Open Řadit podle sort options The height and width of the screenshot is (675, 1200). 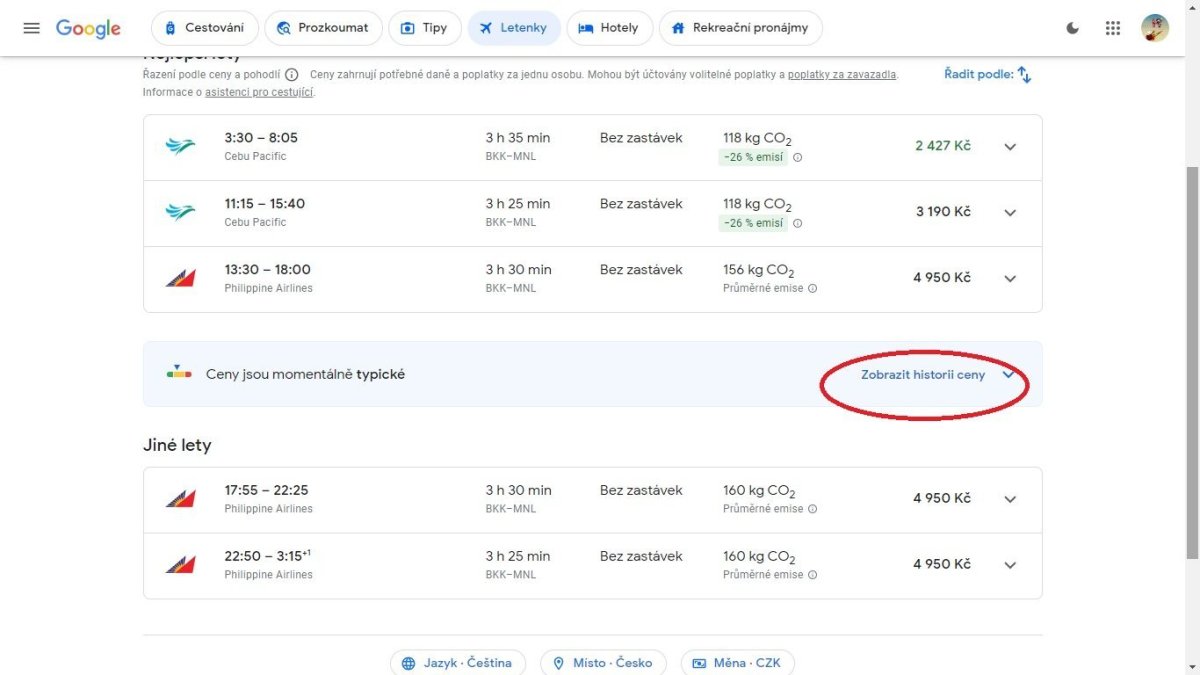987,75
